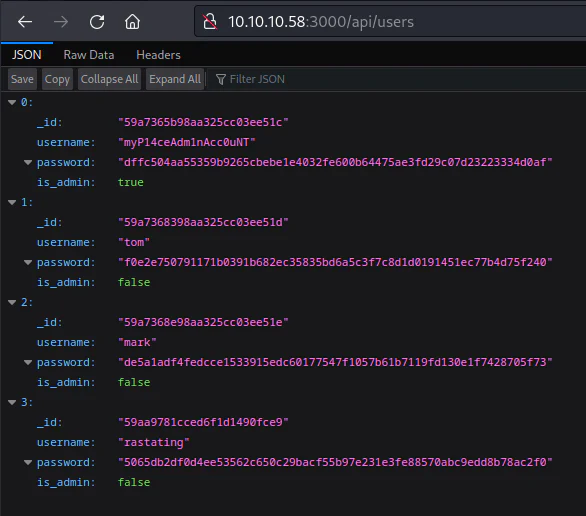The width and height of the screenshot is (586, 516).
Task: Click the is_admin false value for tom
Action: [x=134, y=282]
